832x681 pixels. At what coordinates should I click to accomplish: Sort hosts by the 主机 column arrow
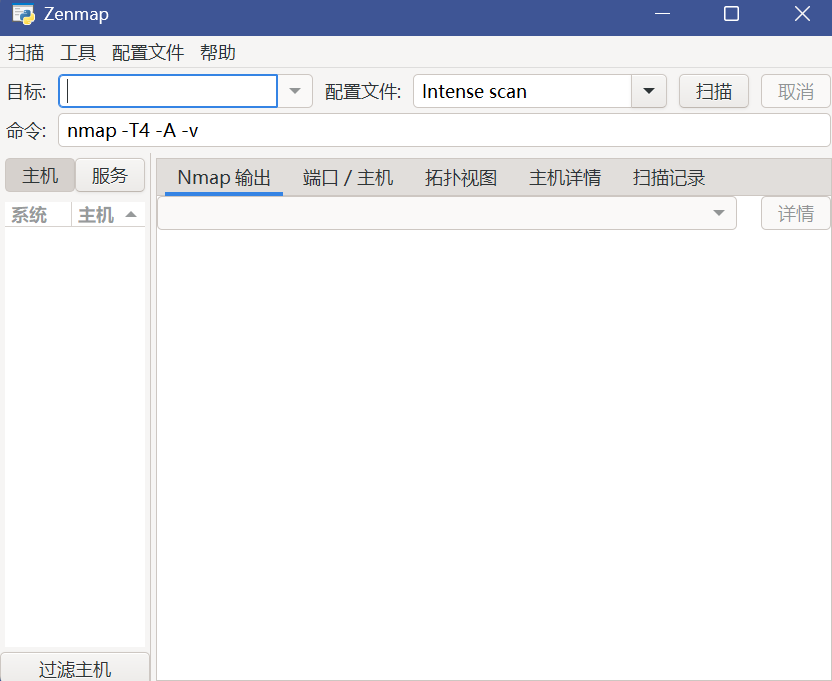click(x=131, y=215)
